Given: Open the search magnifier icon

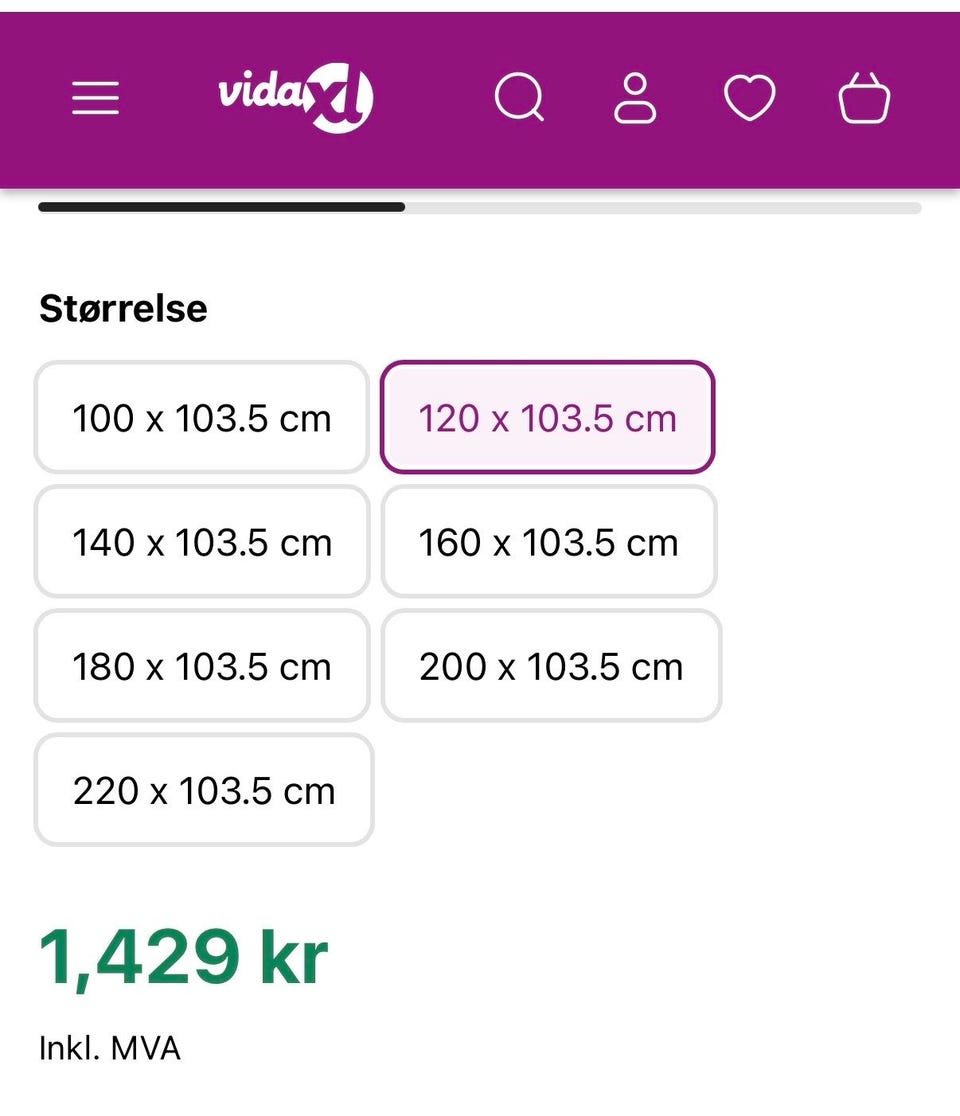Looking at the screenshot, I should (519, 97).
